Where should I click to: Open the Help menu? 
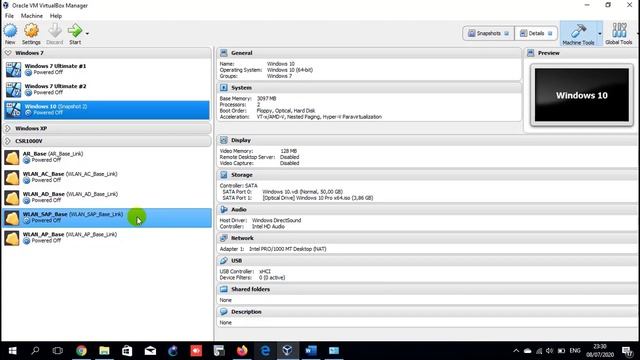click(56, 16)
